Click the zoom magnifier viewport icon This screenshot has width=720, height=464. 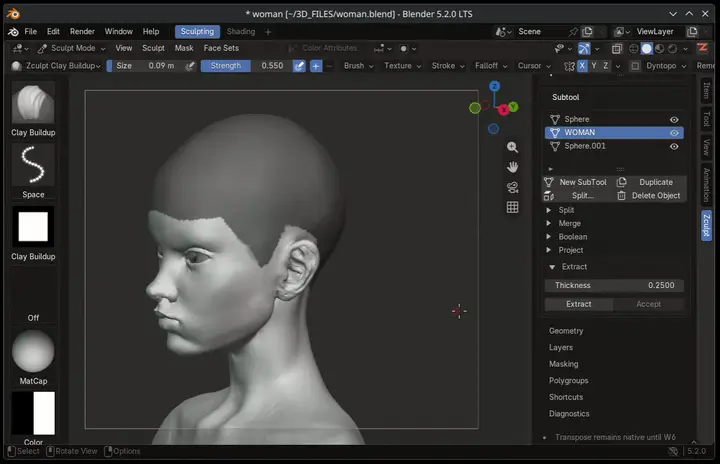point(512,147)
